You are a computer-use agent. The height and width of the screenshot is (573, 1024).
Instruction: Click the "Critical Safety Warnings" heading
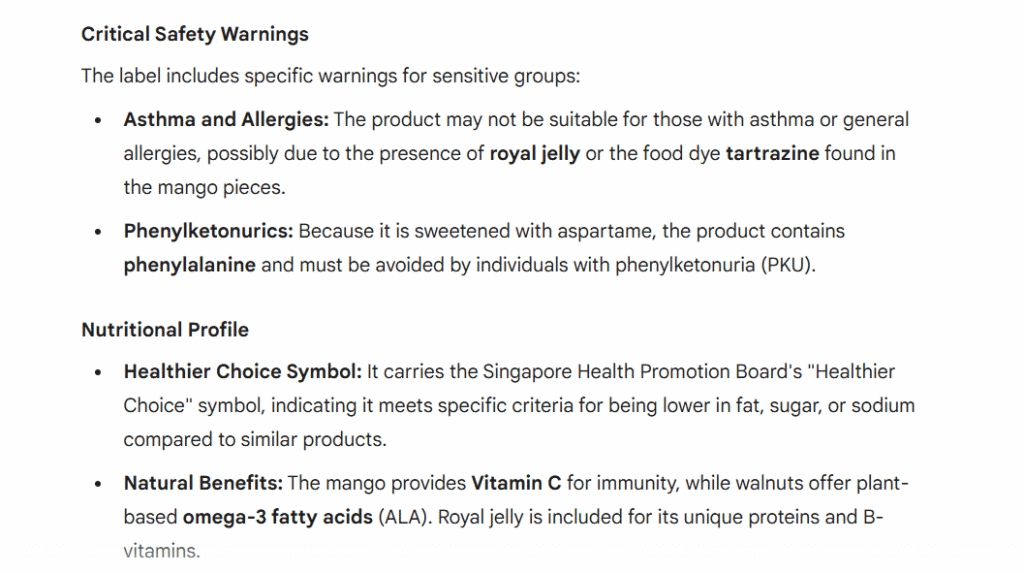195,34
